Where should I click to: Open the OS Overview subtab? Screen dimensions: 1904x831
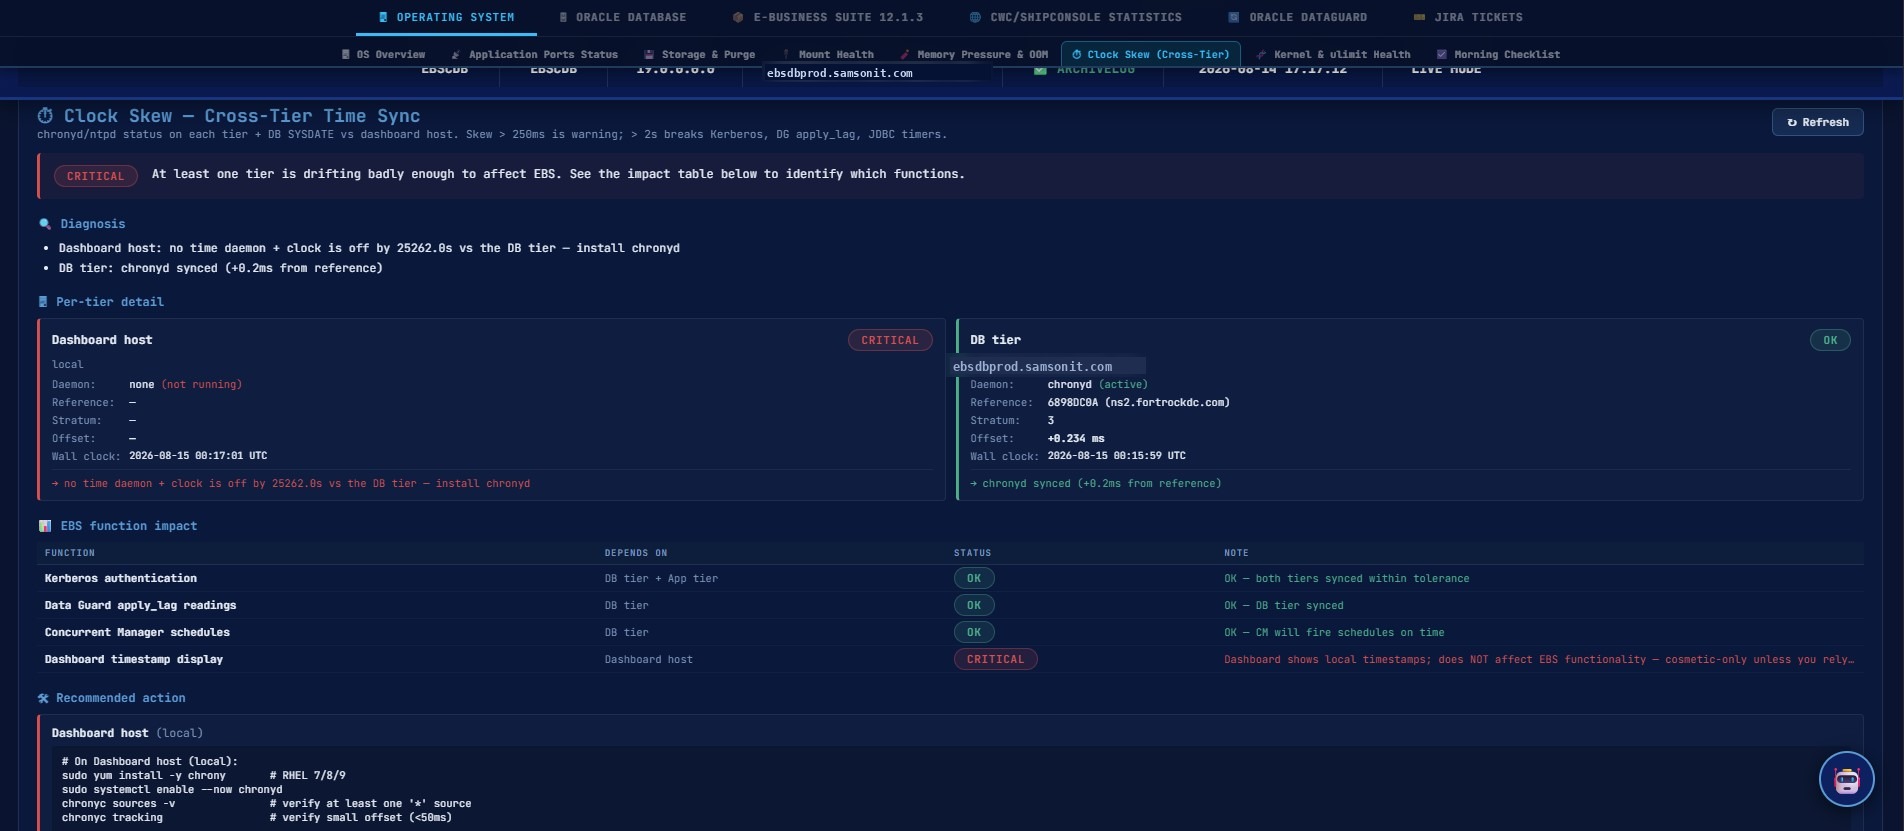383,54
